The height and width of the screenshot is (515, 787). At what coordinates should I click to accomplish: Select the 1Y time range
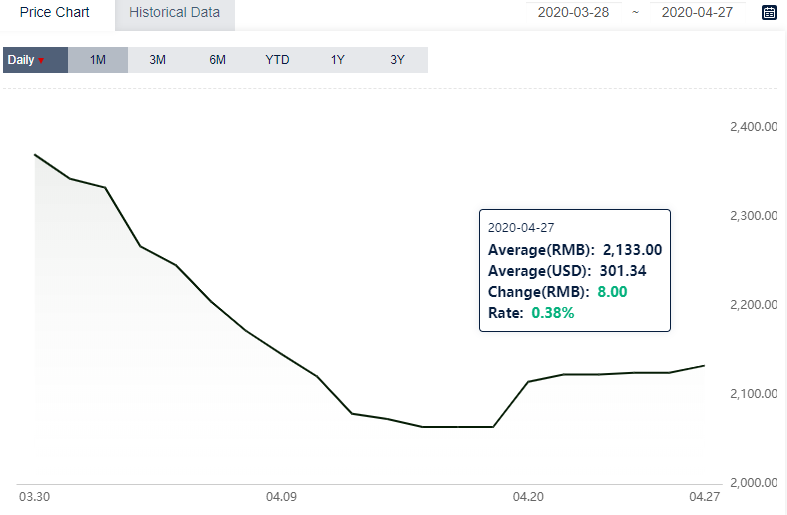point(338,60)
